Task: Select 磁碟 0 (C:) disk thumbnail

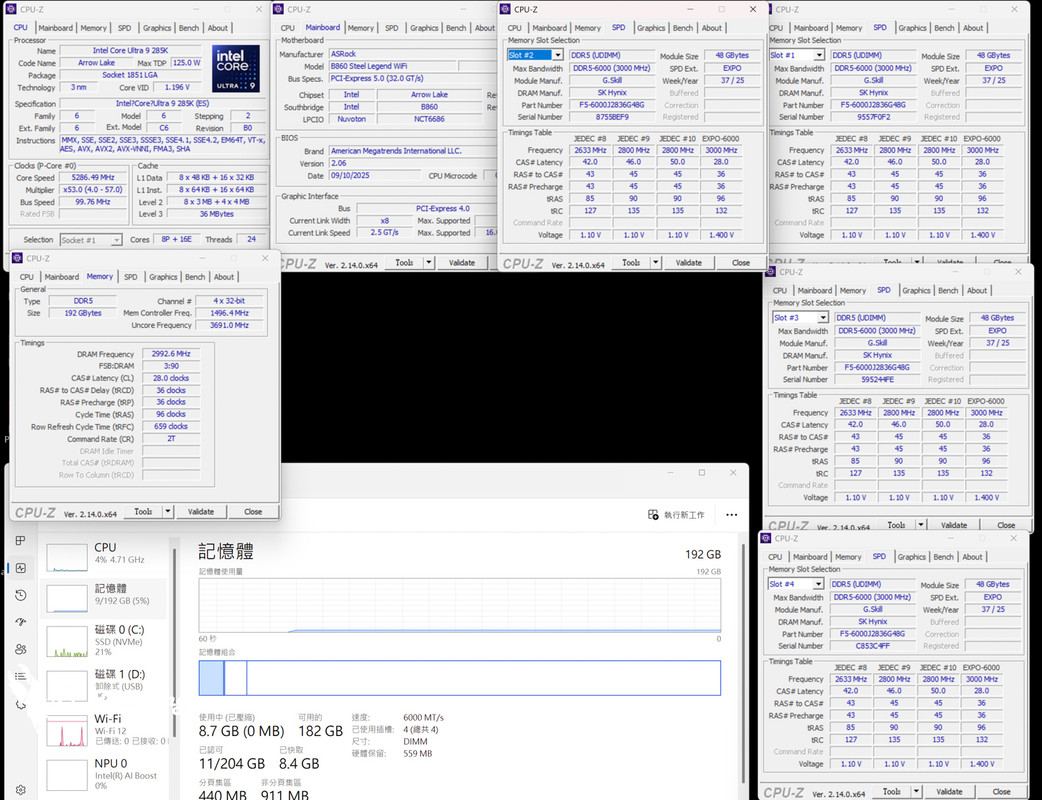Action: pyautogui.click(x=66, y=642)
